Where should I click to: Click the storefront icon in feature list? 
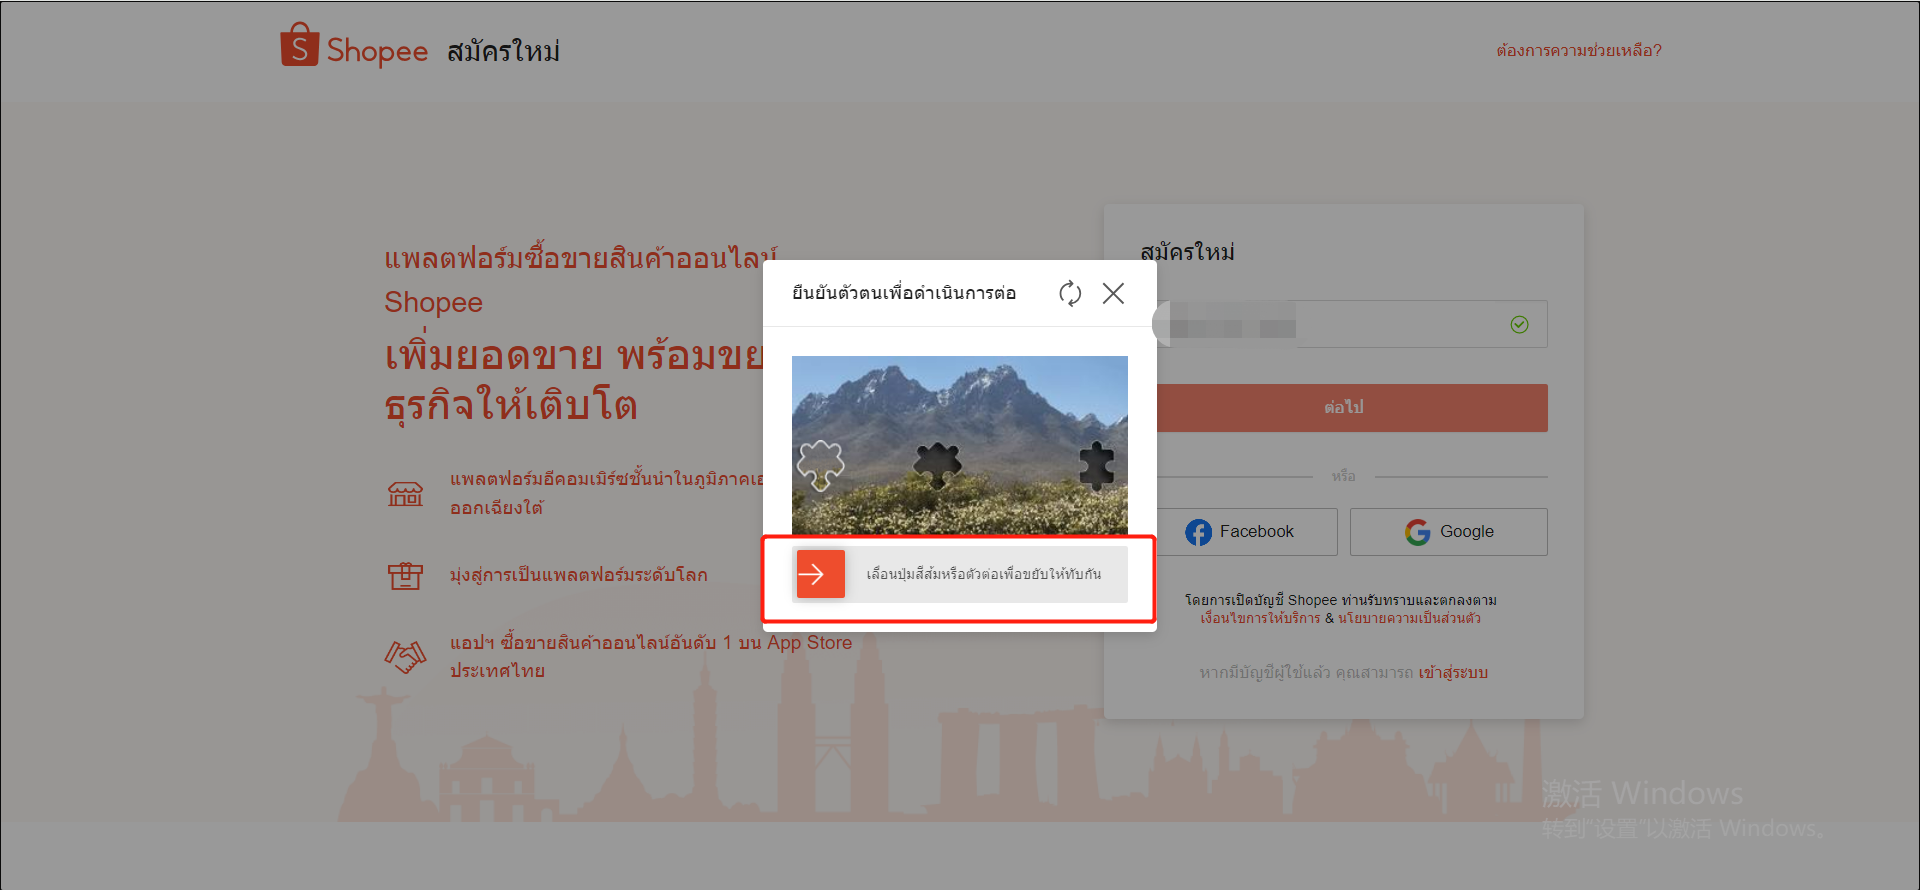click(405, 493)
